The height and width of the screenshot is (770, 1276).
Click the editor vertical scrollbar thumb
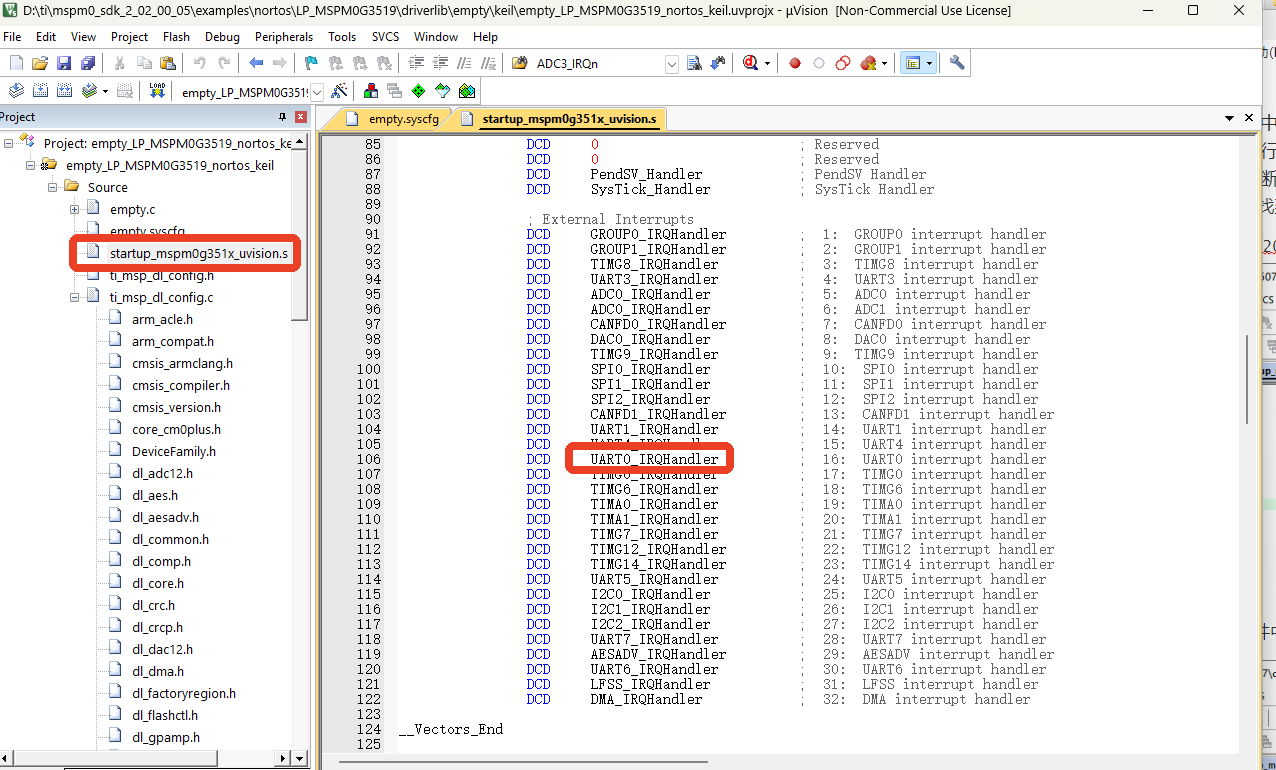pyautogui.click(x=1249, y=380)
